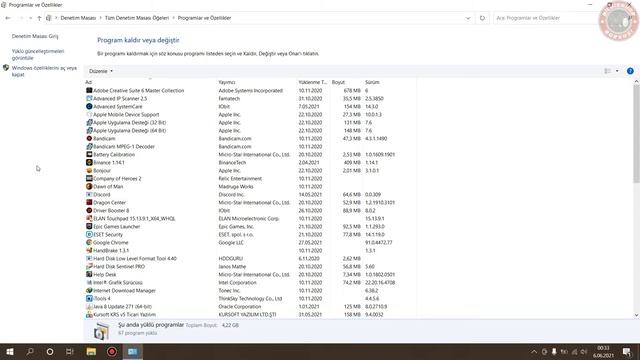
Task: Select Hard Disk Low Level Format Tool row
Action: click(x=250, y=258)
